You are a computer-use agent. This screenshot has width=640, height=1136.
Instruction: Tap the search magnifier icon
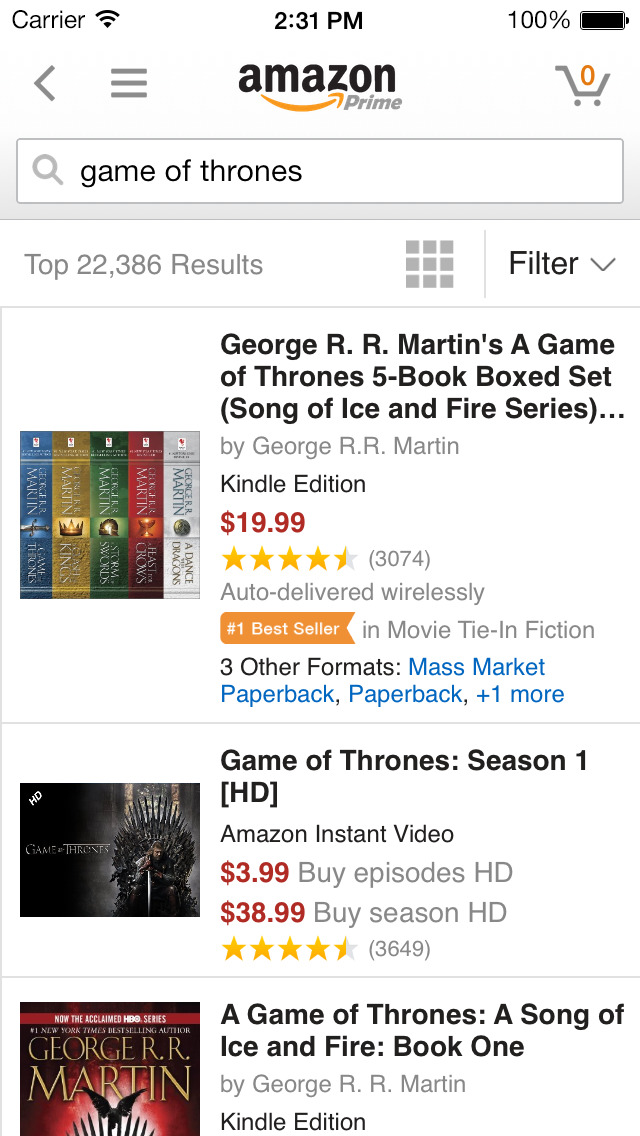[x=48, y=171]
